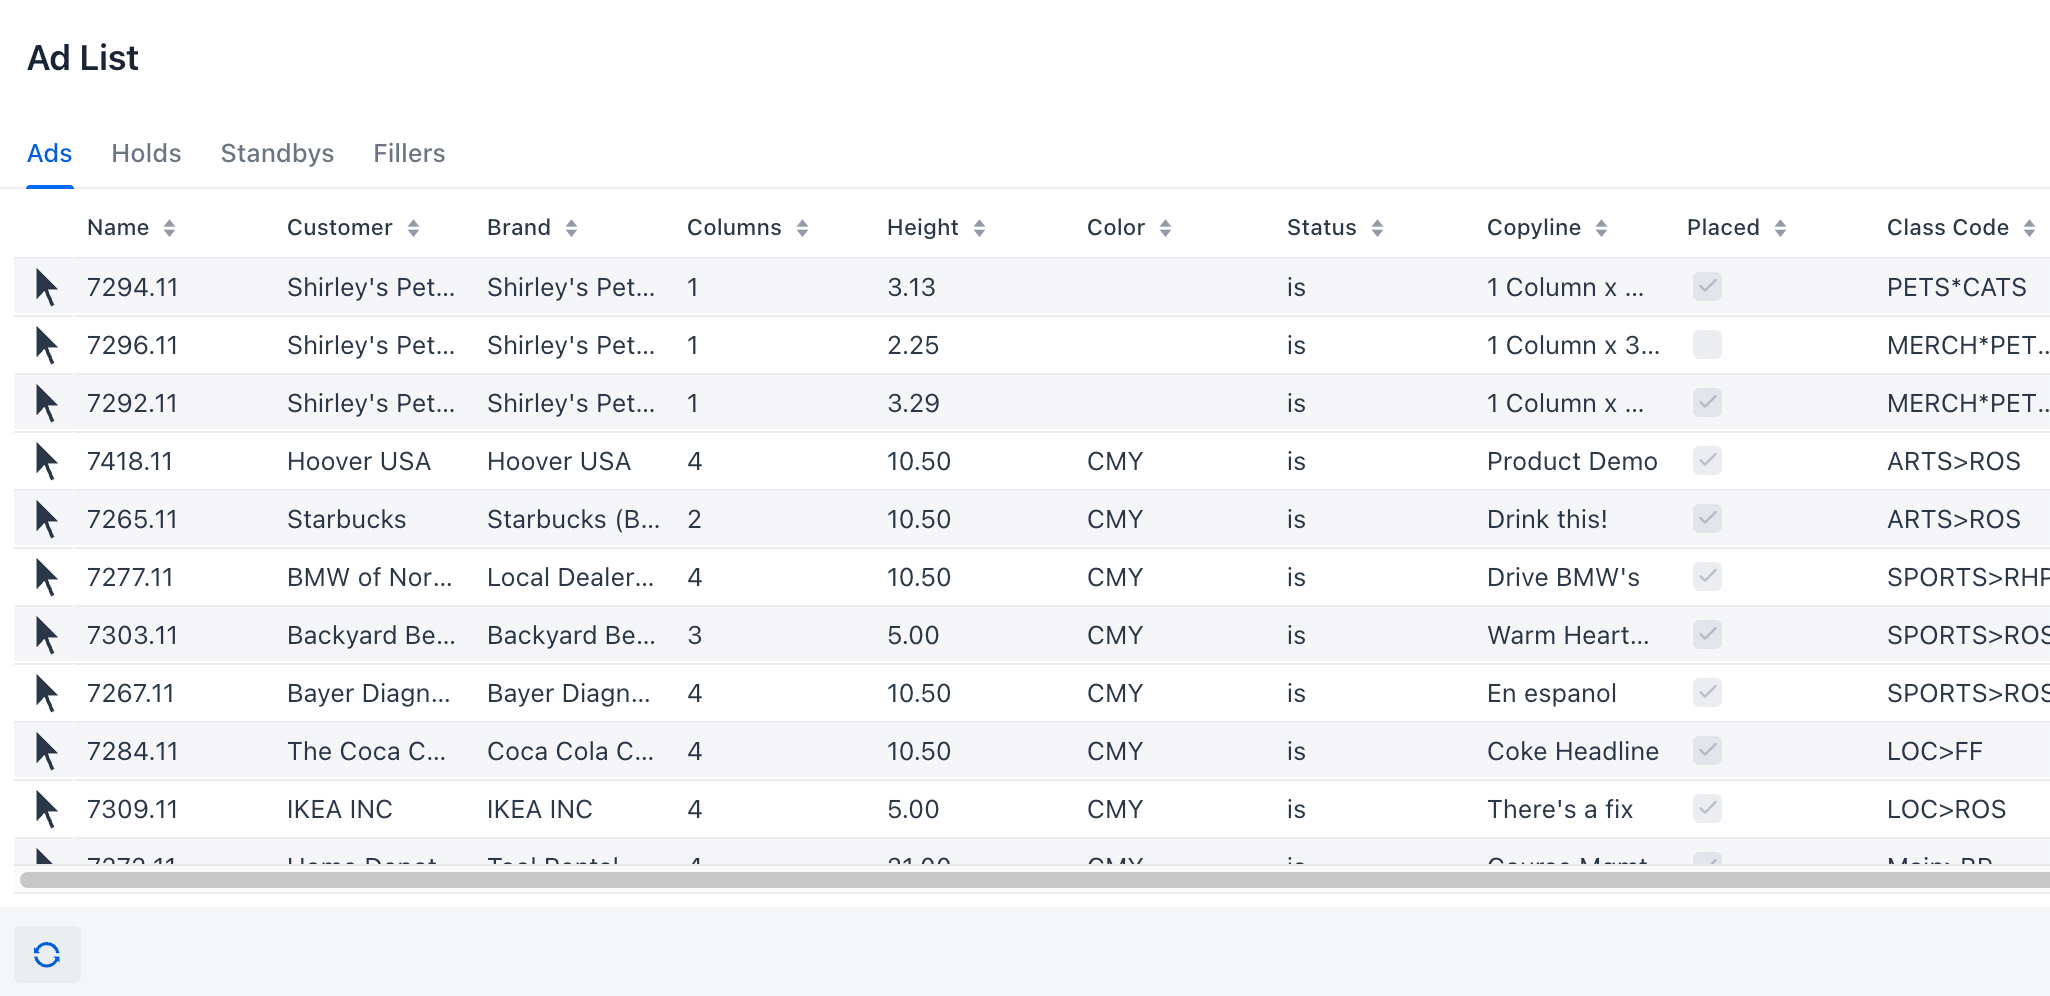Click the arrow icon for ad 7277.11
The width and height of the screenshot is (2050, 996).
[46, 577]
